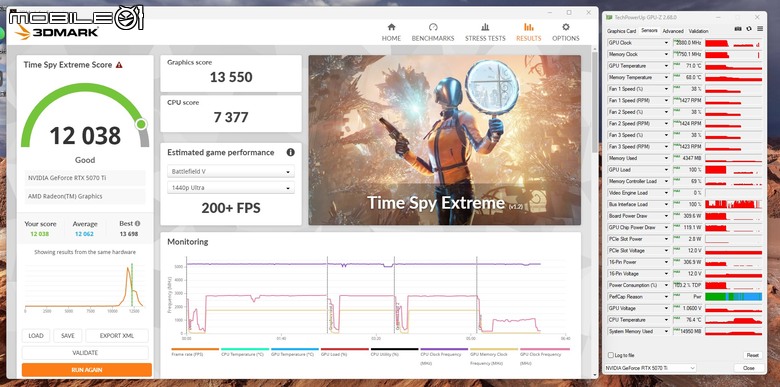The width and height of the screenshot is (780, 387).
Task: Click the Board Power Draw 309.6 W value
Action: point(687,216)
